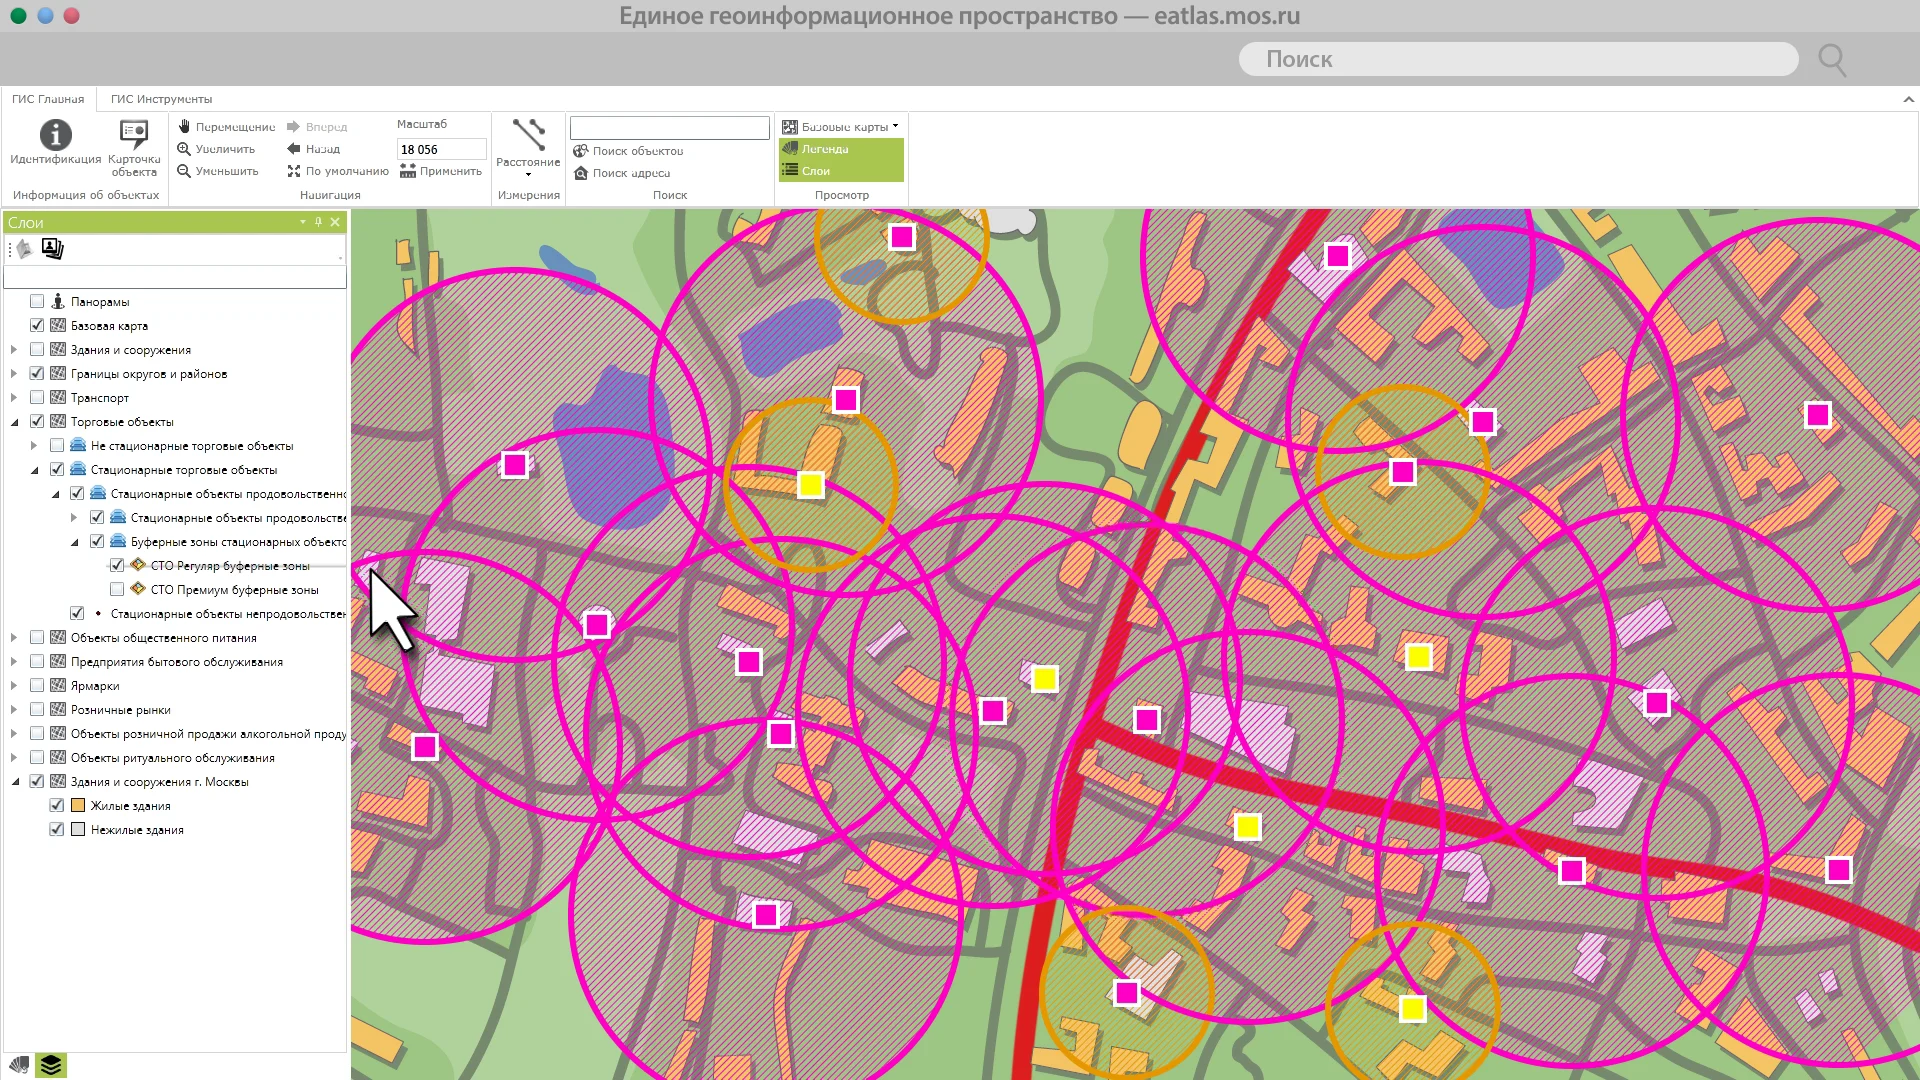
Task: Click the stacked images icon in Слои toolbar
Action: [x=52, y=249]
